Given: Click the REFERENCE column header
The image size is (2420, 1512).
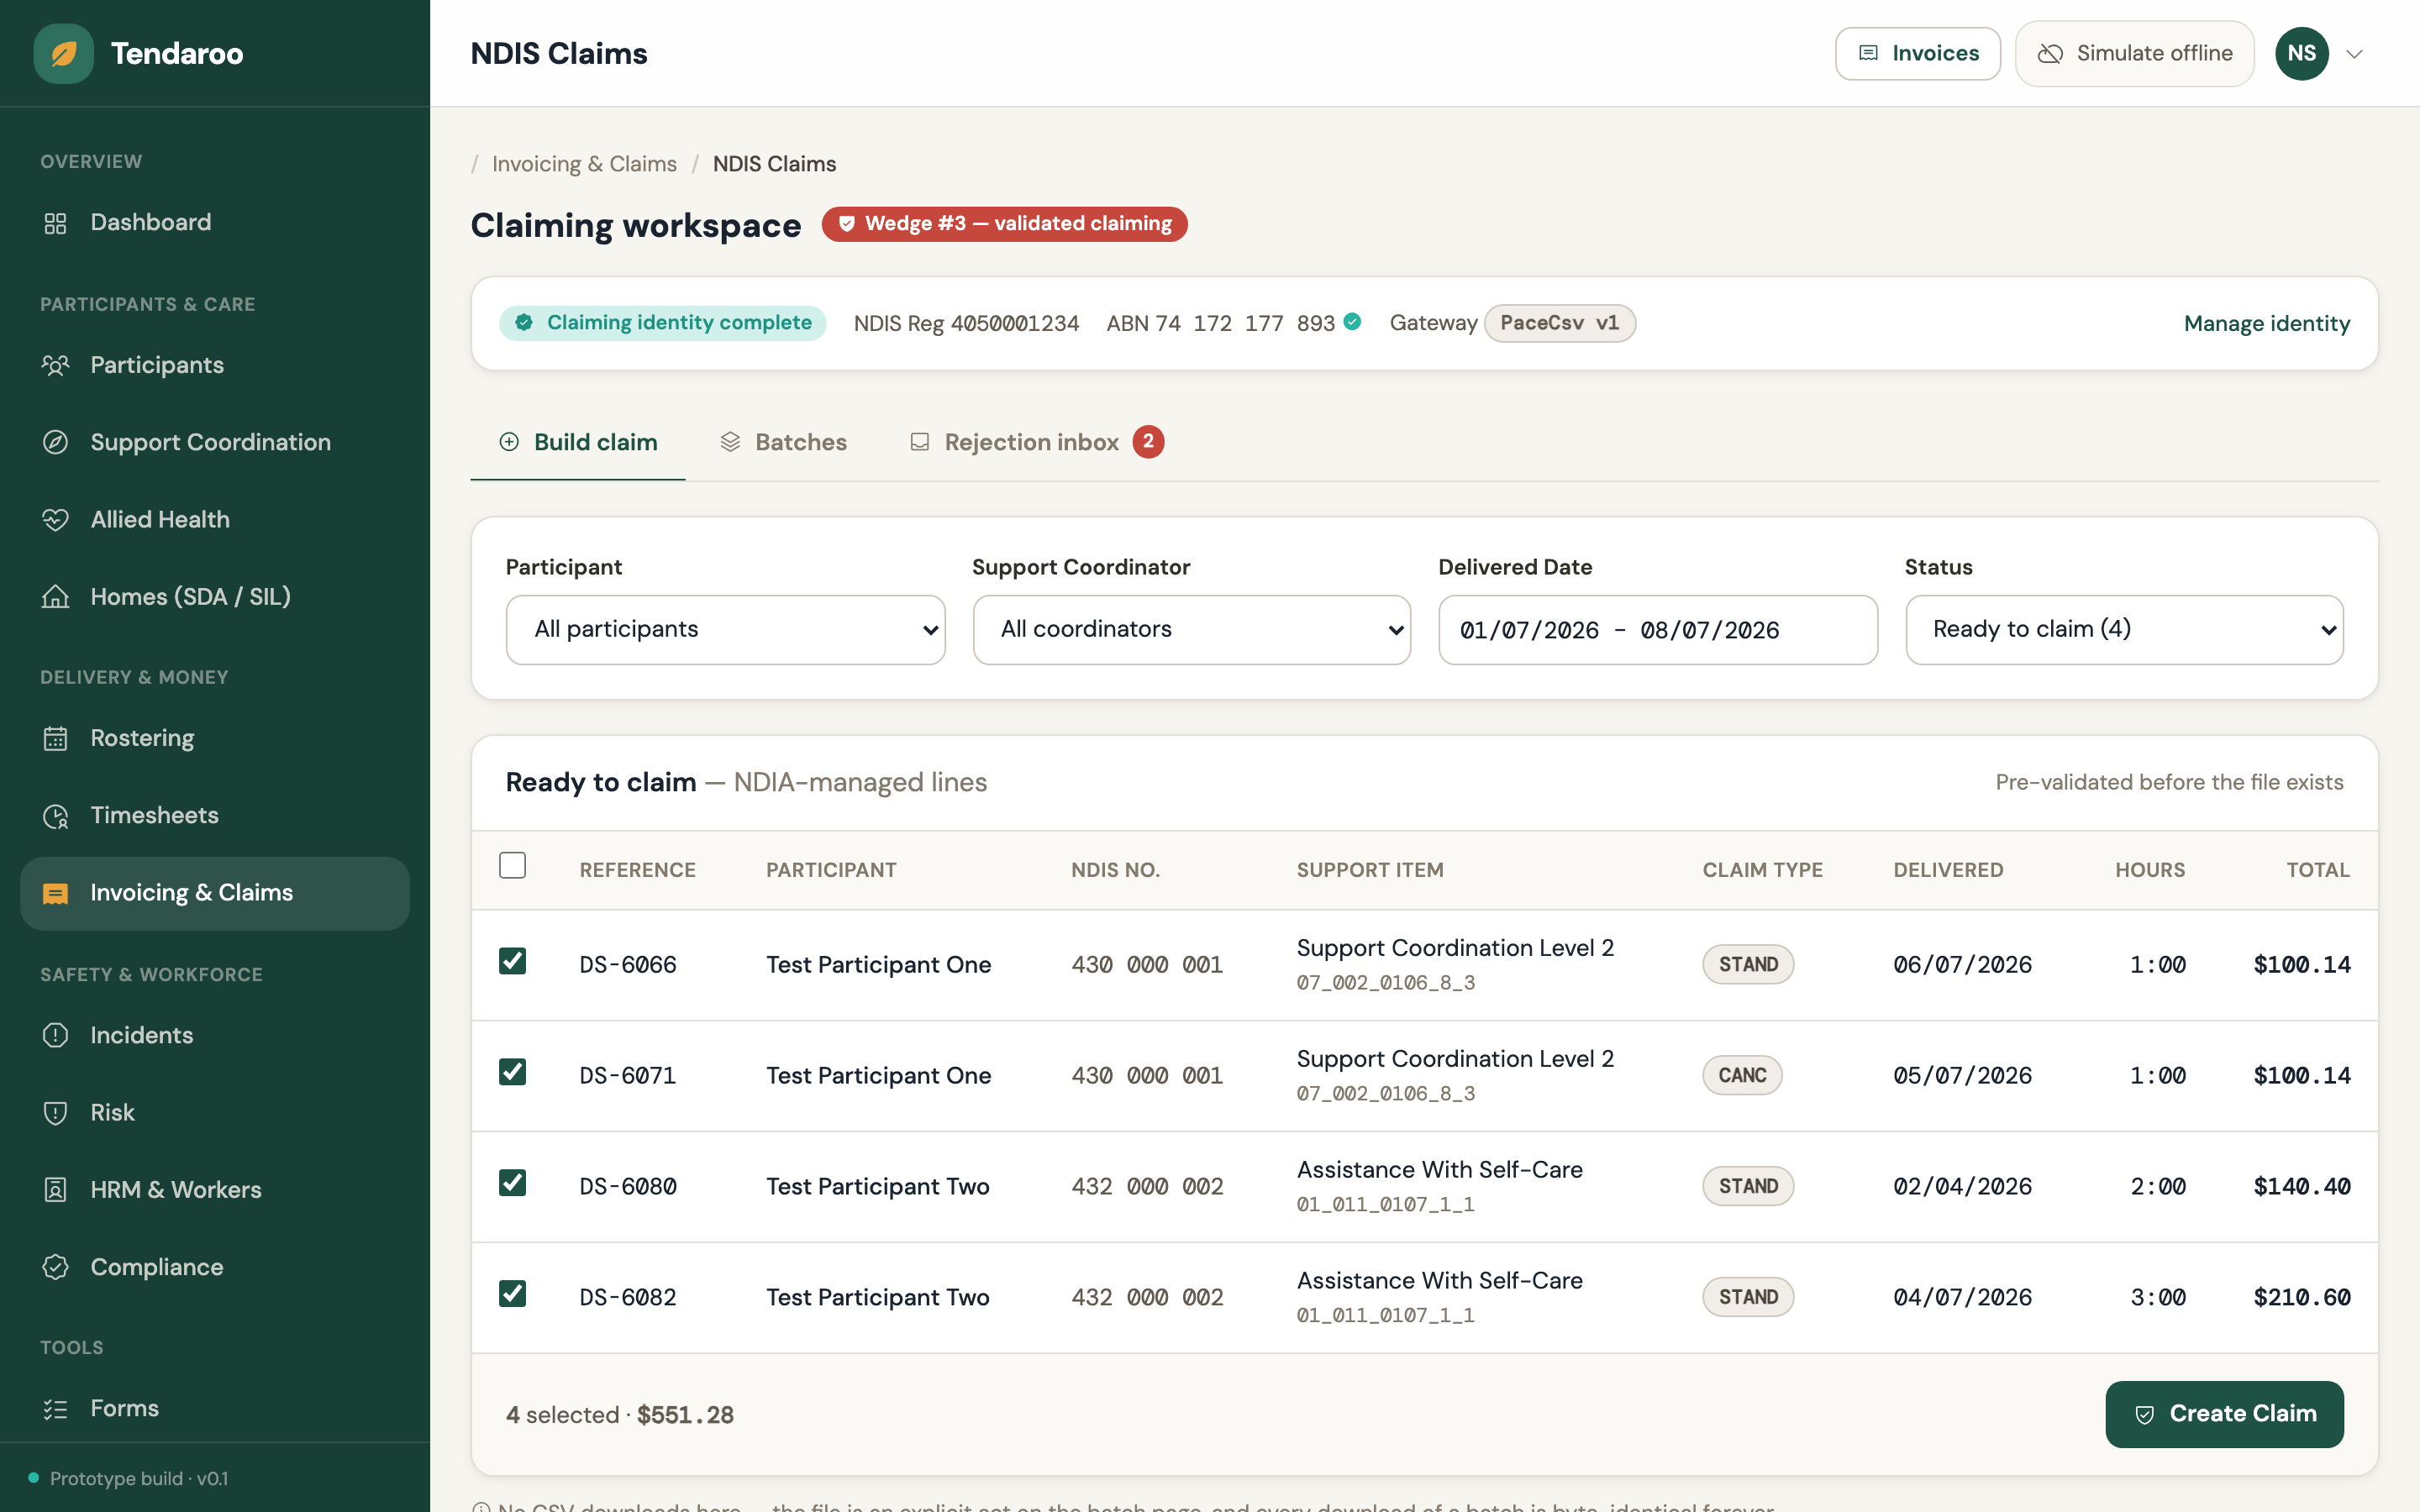Looking at the screenshot, I should pos(638,870).
